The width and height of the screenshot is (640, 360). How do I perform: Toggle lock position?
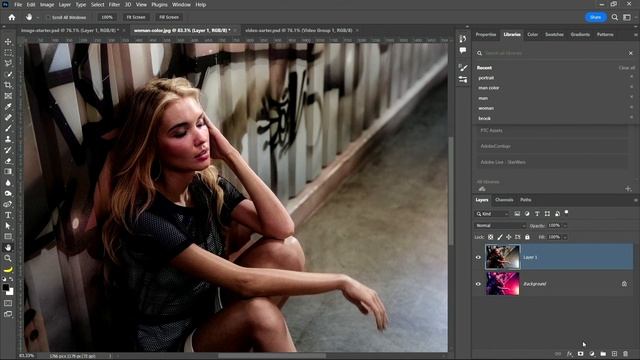click(509, 237)
